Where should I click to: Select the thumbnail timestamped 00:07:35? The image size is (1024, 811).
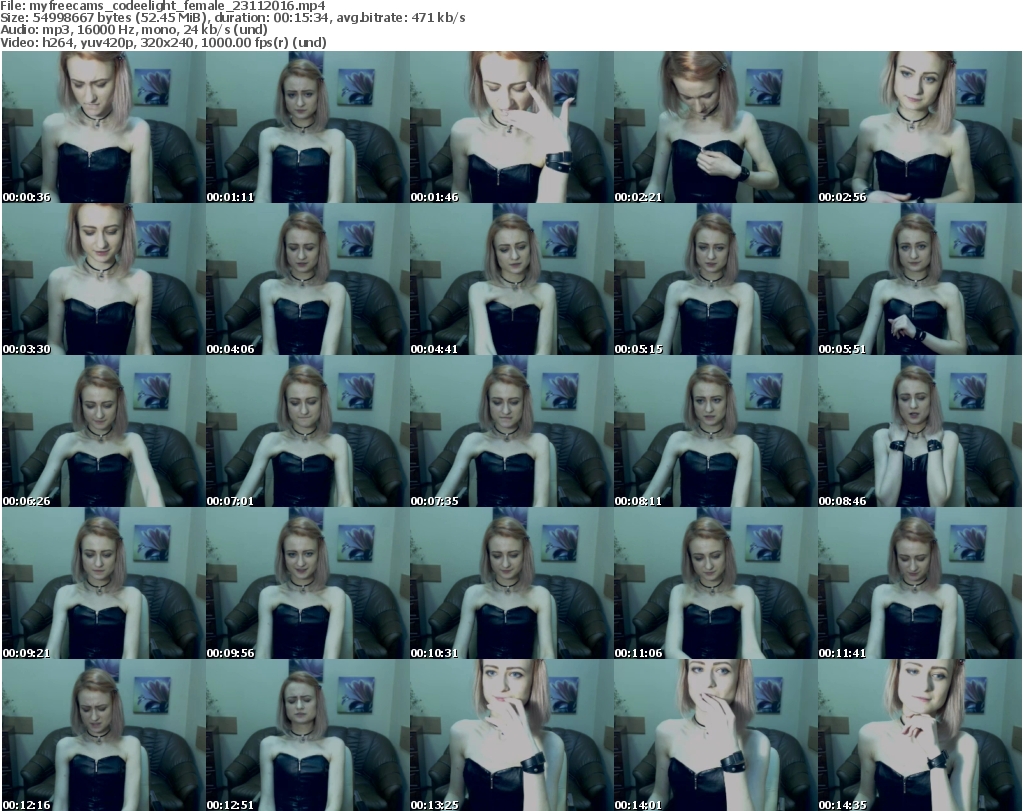(x=512, y=432)
